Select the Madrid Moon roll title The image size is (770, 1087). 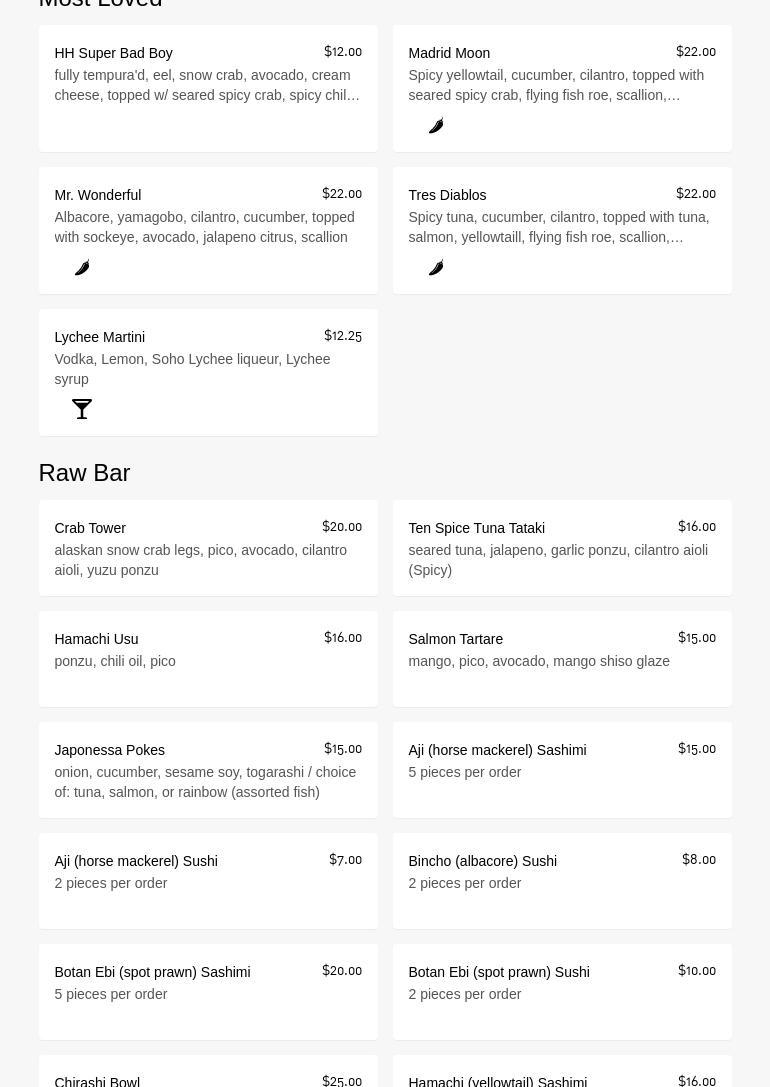click(x=449, y=53)
